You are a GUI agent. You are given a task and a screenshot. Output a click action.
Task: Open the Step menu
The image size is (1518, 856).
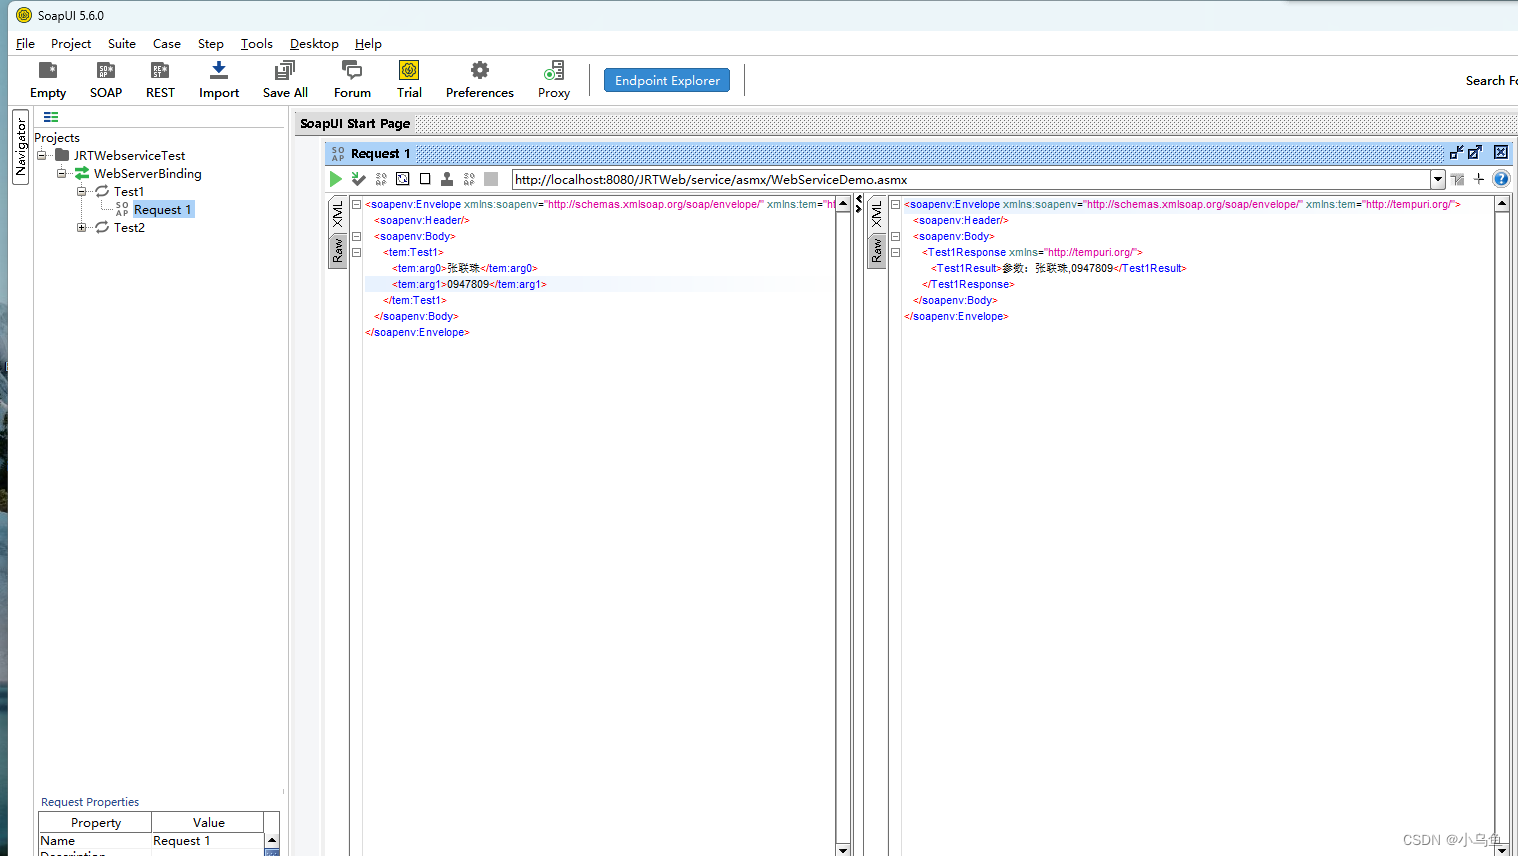pyautogui.click(x=211, y=43)
